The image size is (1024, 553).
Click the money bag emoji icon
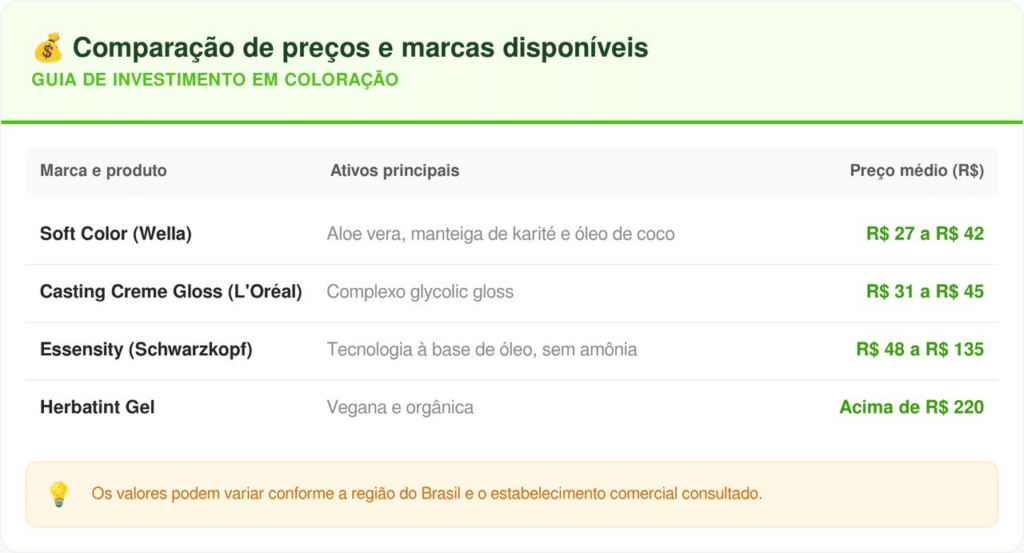[x=47, y=47]
